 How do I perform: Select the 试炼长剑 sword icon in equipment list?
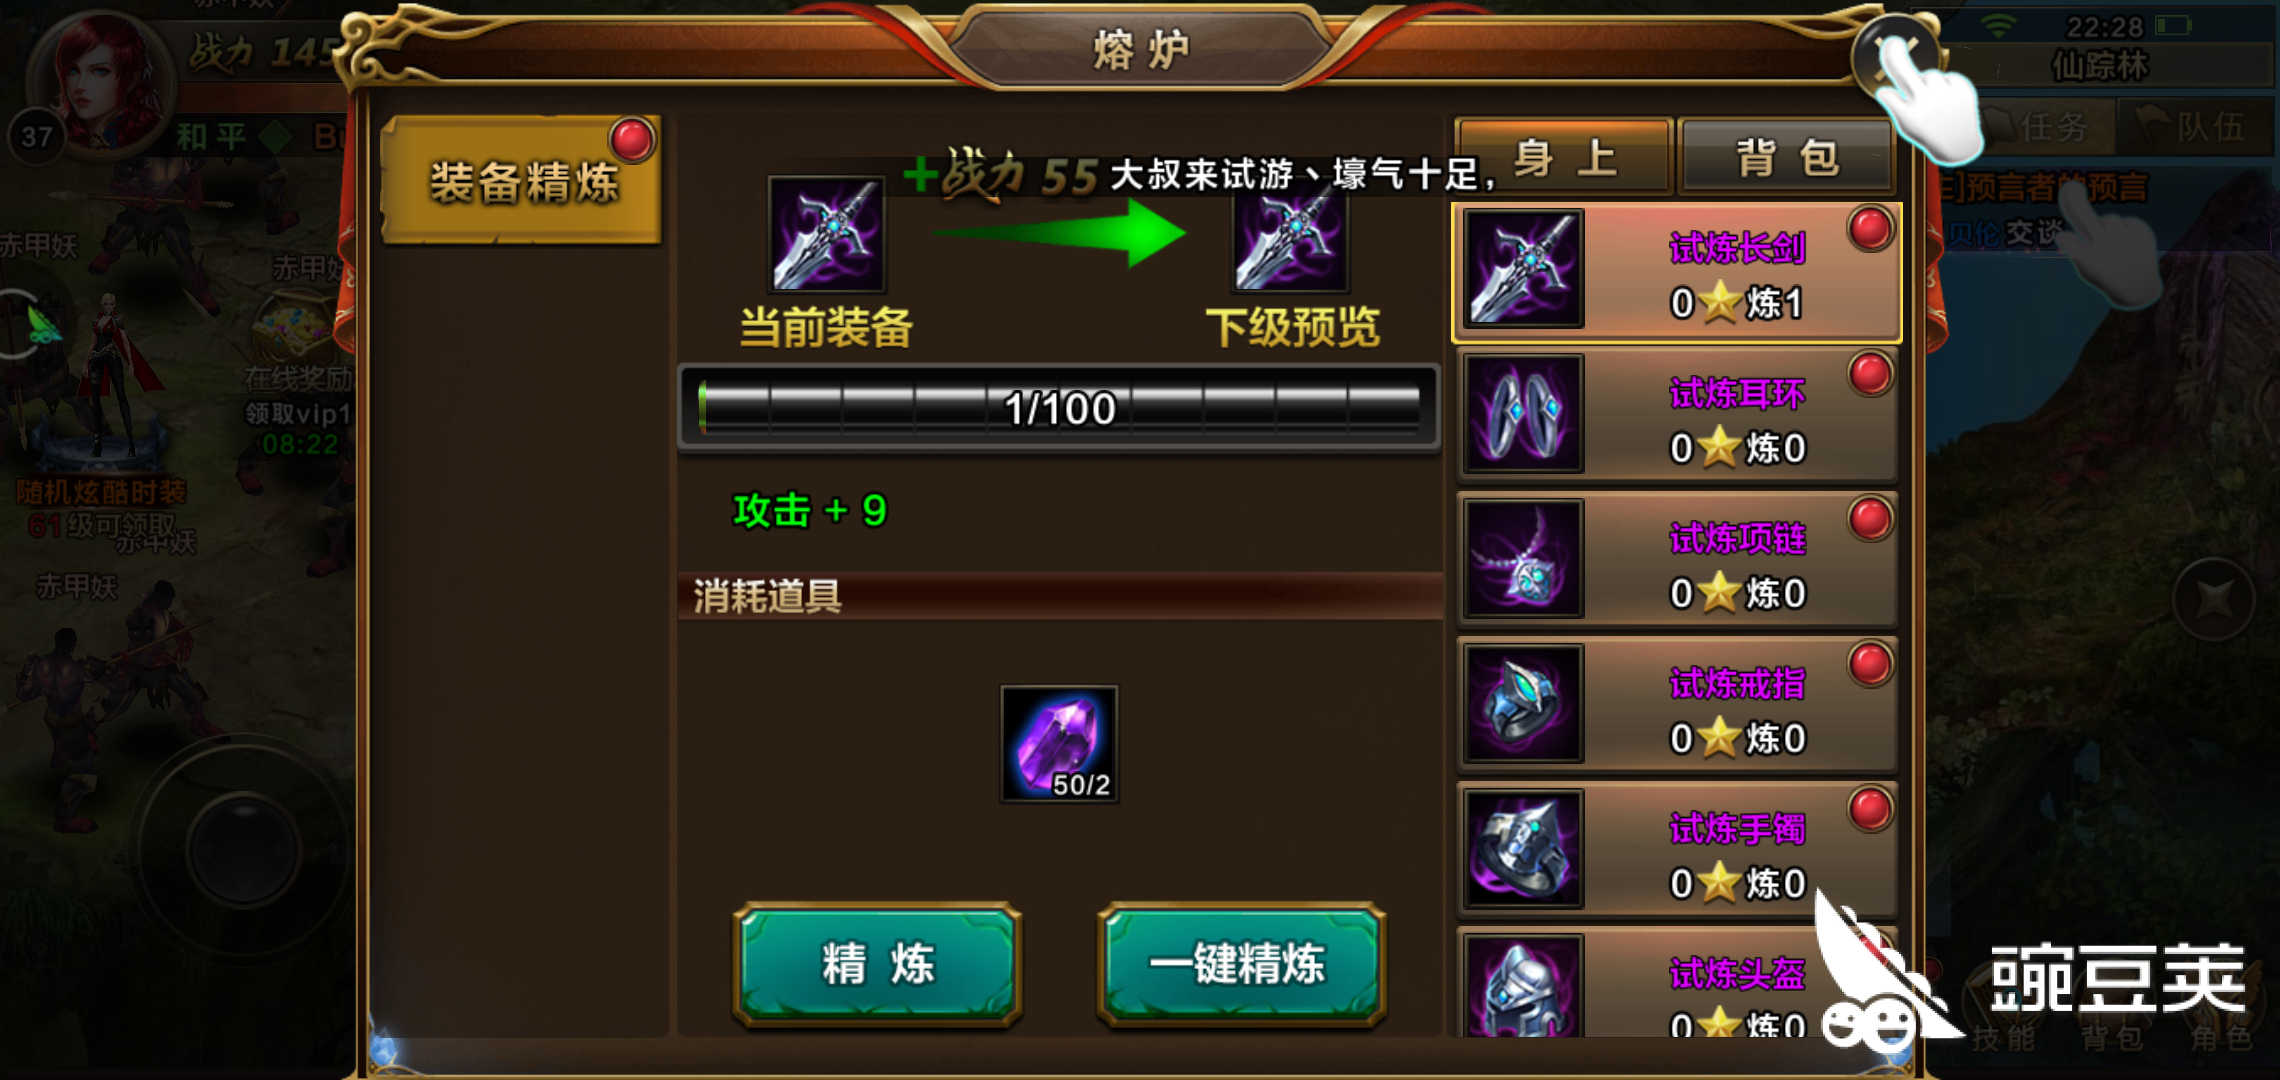point(1523,268)
